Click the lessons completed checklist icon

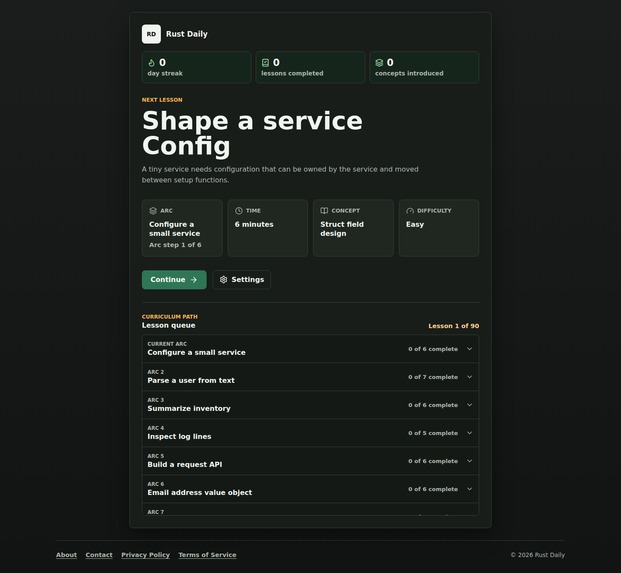(x=265, y=63)
